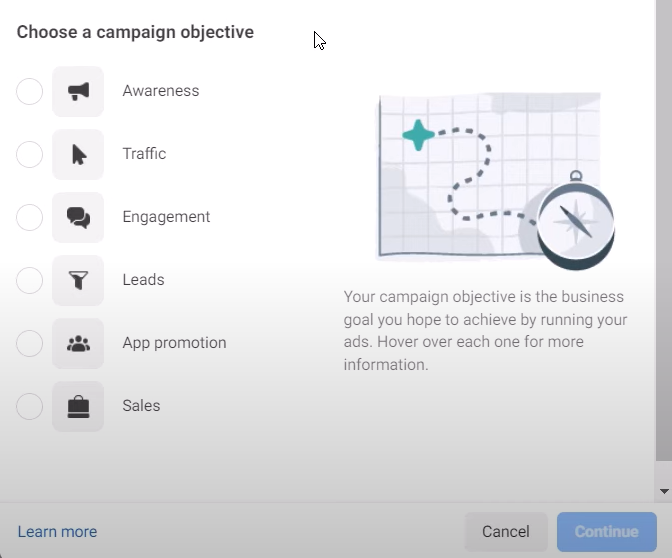Select the Awareness radio button

point(30,91)
